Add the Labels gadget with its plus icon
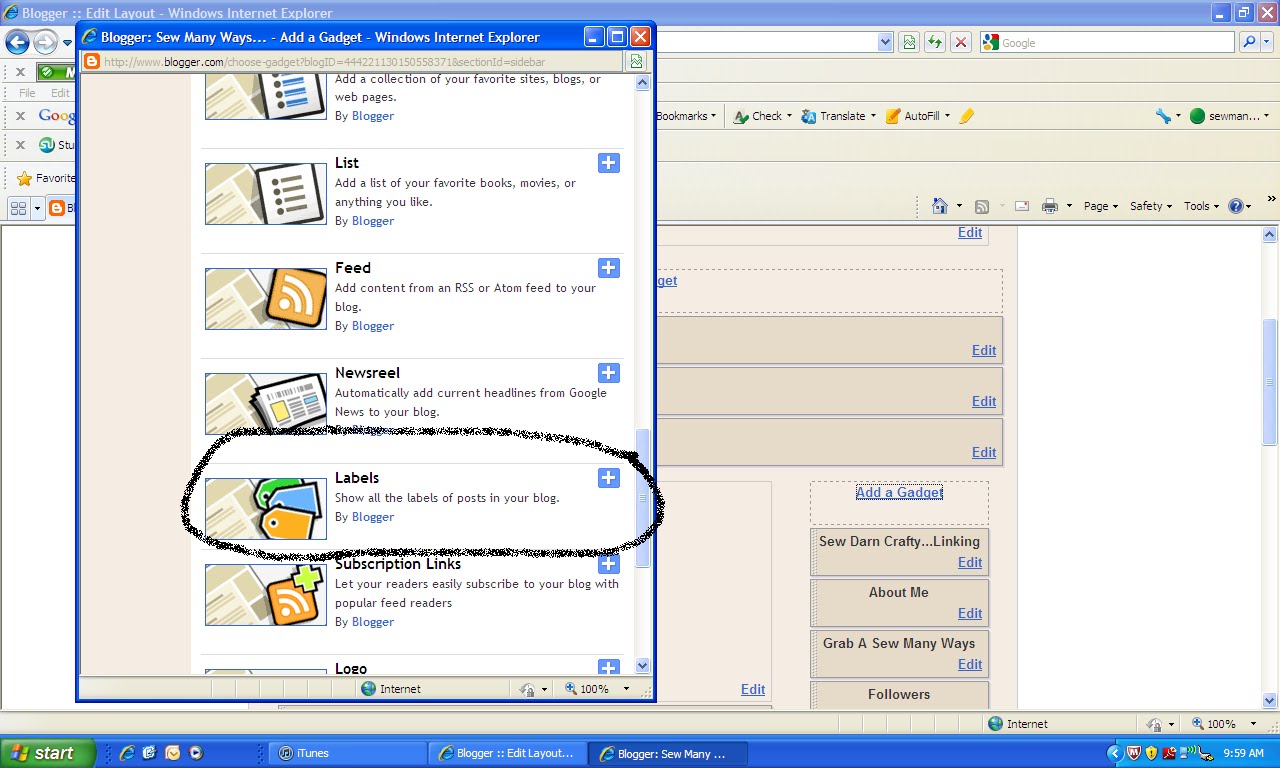This screenshot has width=1280, height=768. pyautogui.click(x=608, y=478)
